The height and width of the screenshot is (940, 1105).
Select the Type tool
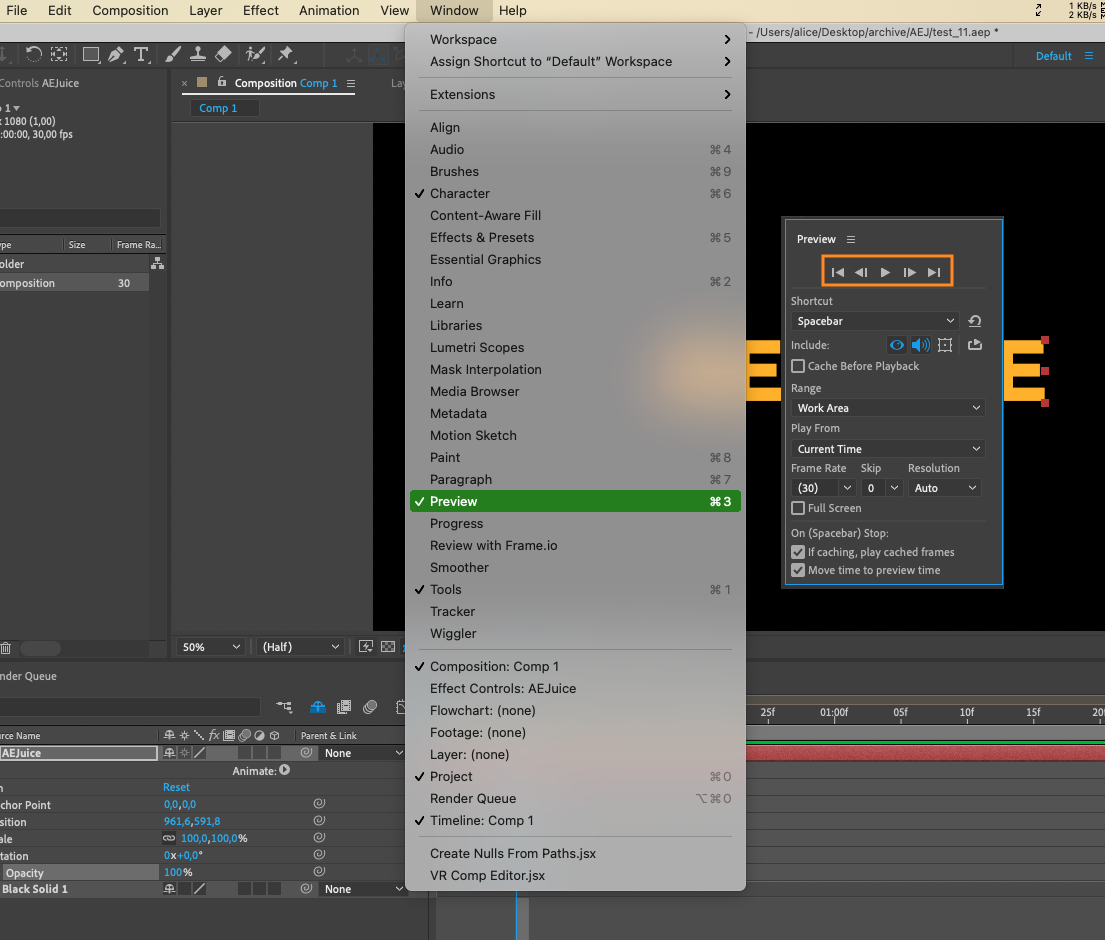[141, 54]
